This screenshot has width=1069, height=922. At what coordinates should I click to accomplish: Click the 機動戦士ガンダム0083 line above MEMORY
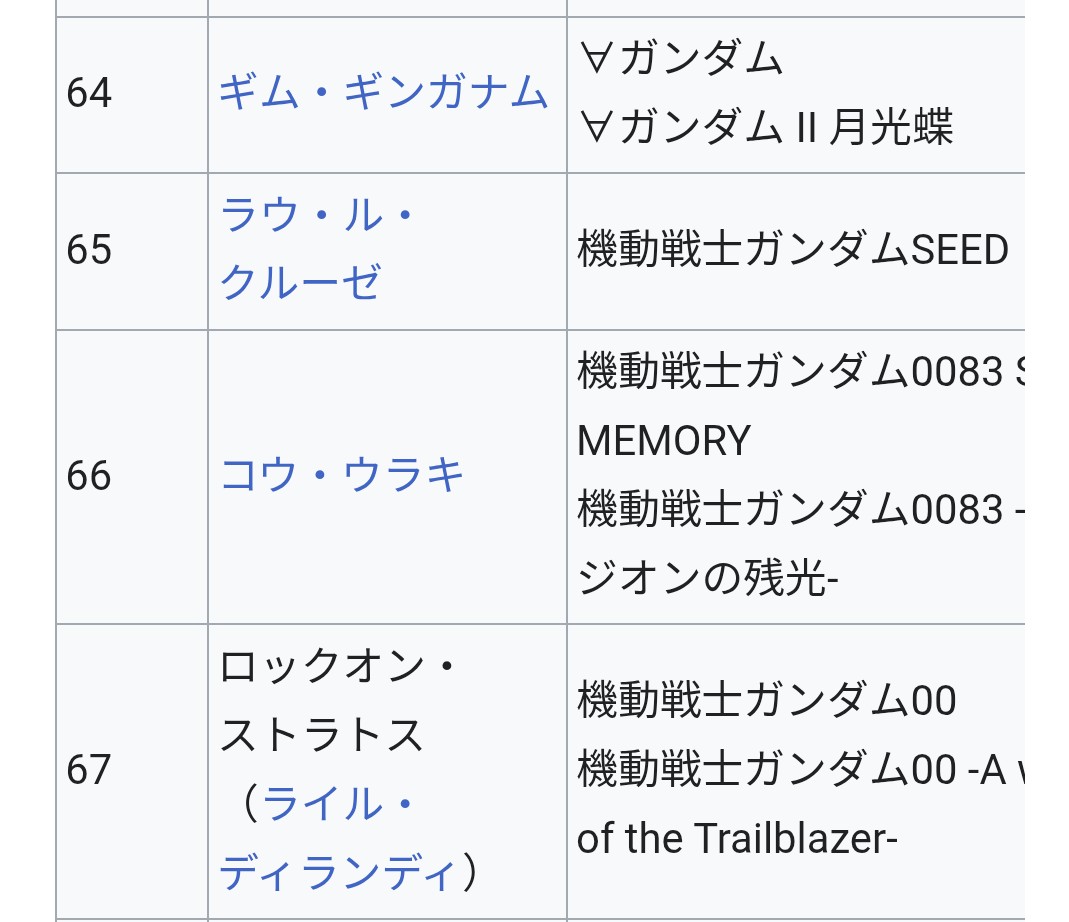pos(790,373)
